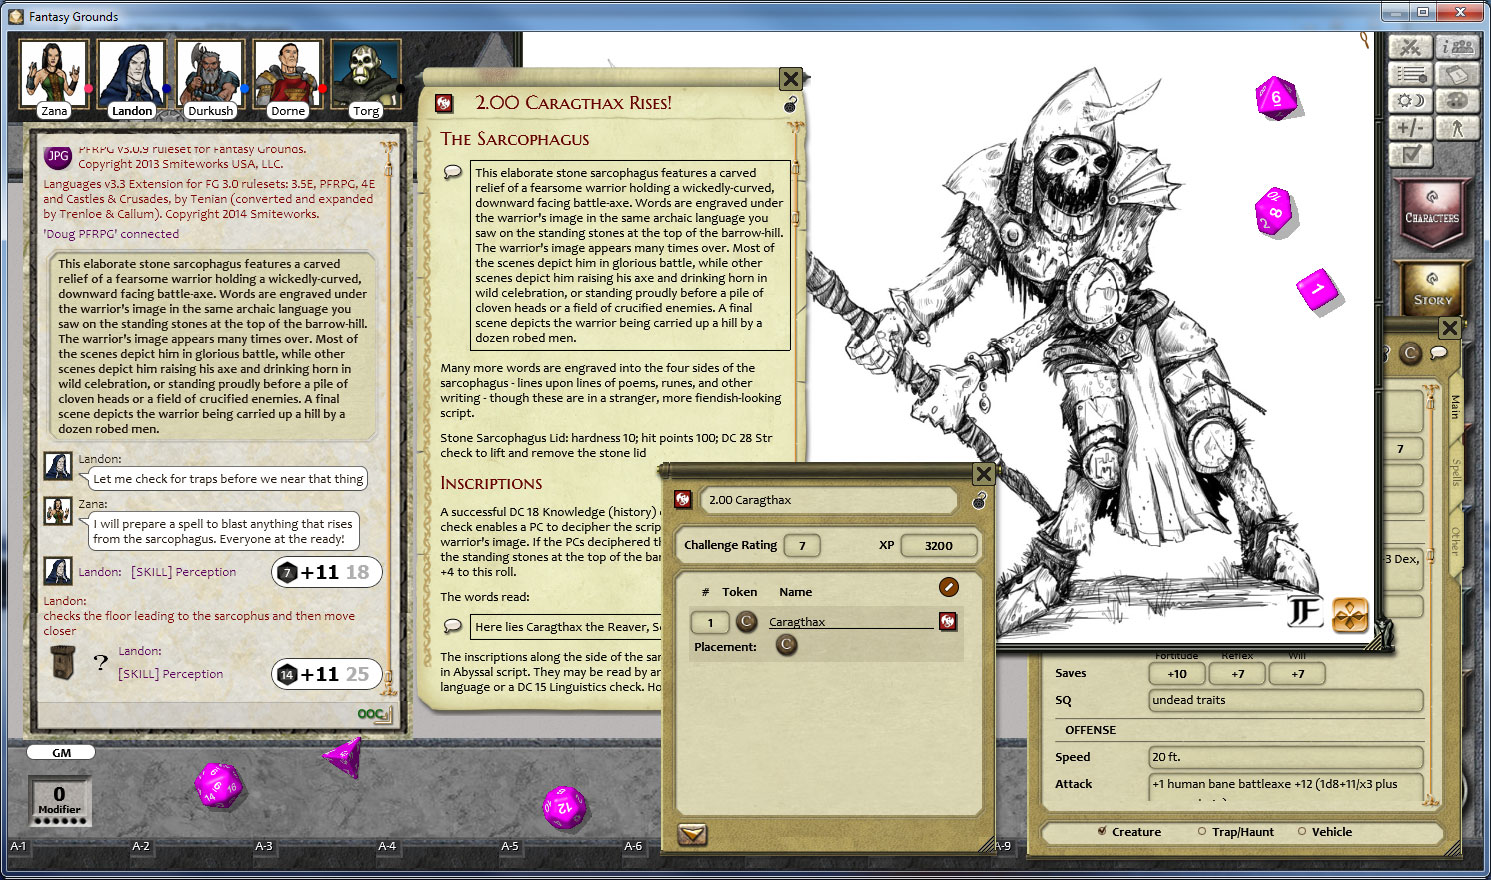
Task: Click the down-arrow button at the NPC window bottom
Action: pos(694,835)
